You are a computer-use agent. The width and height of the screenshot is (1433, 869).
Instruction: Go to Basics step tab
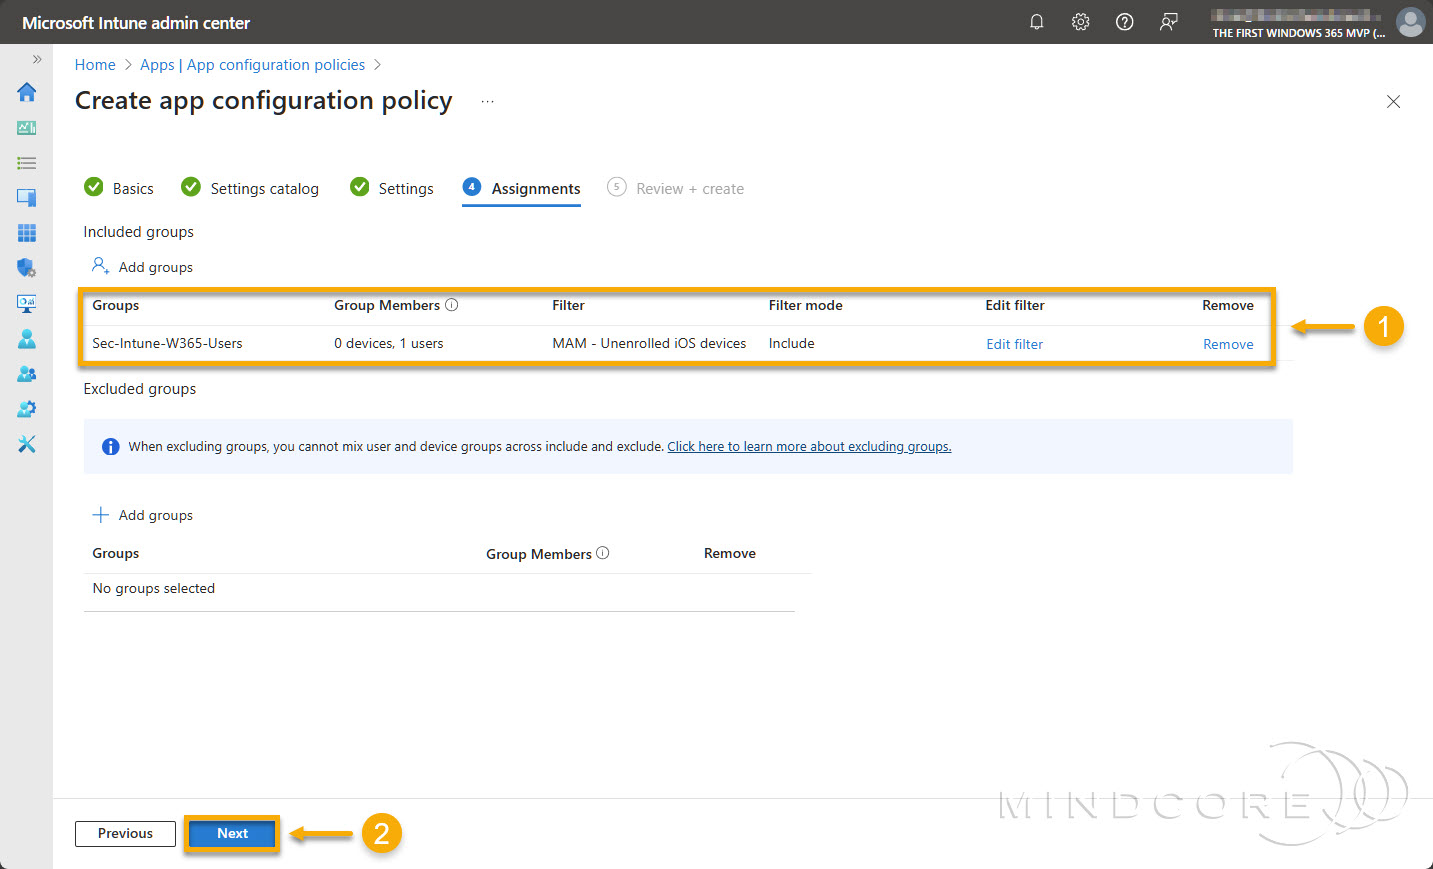click(119, 188)
